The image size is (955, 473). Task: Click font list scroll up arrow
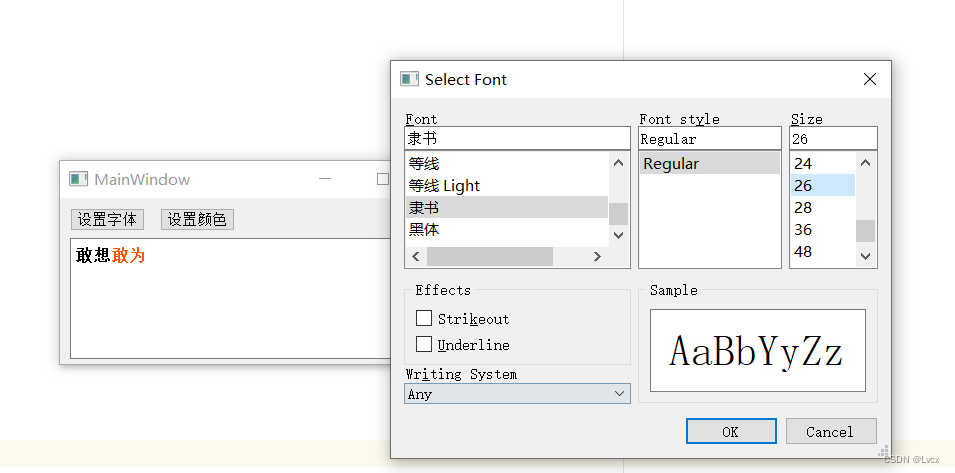coord(618,163)
